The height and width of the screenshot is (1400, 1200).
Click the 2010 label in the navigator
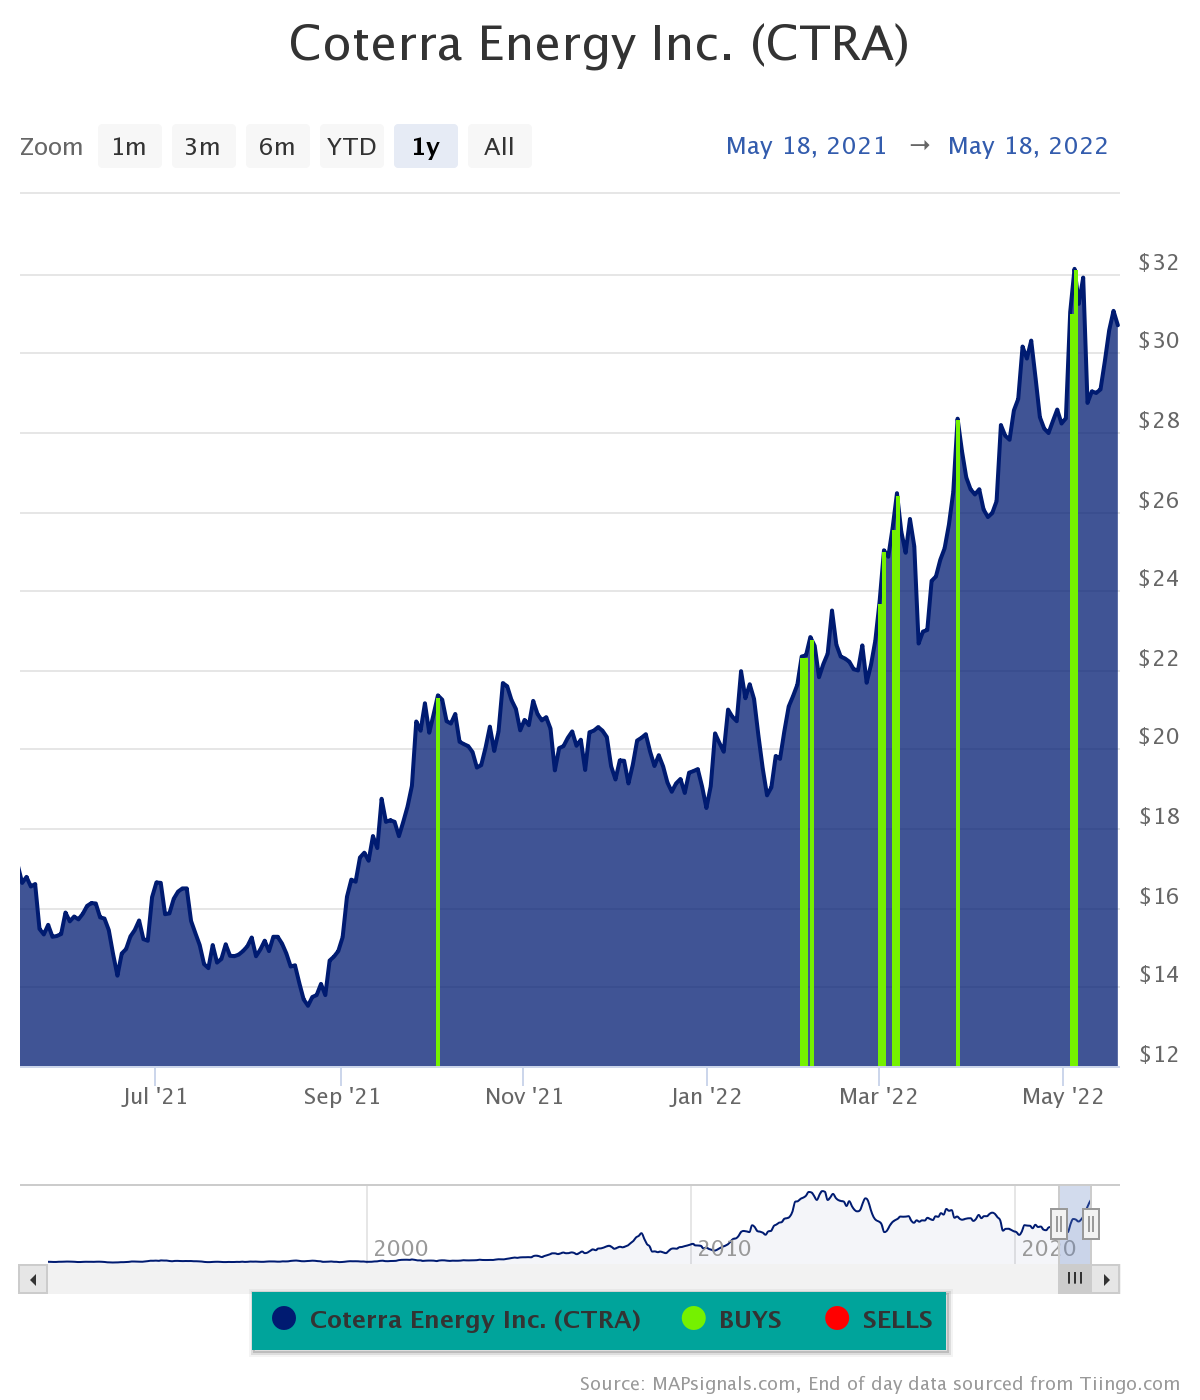pos(724,1248)
